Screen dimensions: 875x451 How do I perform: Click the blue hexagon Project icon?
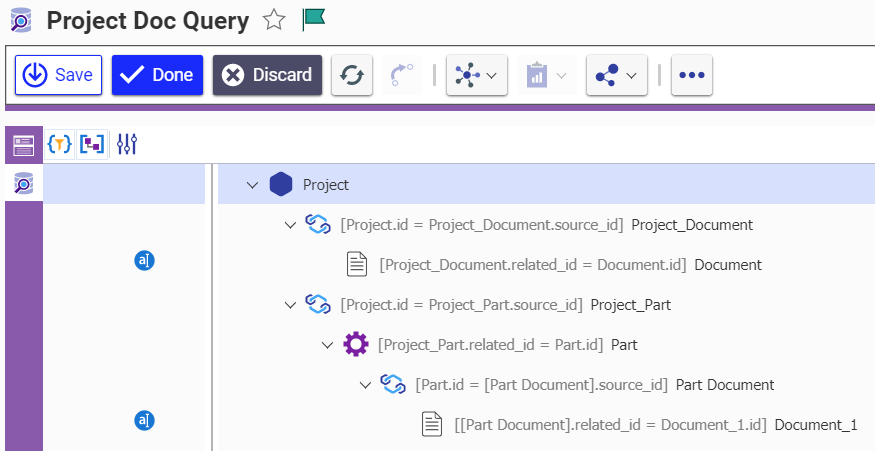coord(281,184)
